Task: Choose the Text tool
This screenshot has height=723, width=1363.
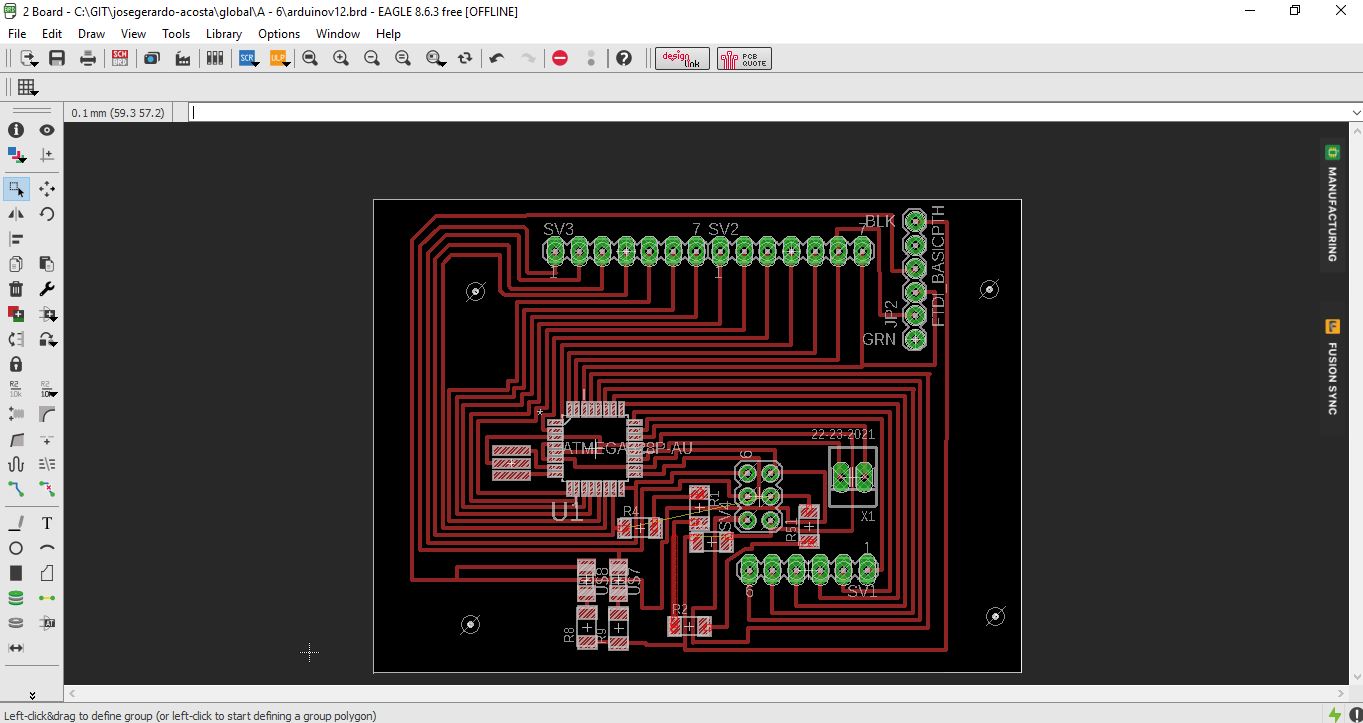Action: (x=47, y=523)
